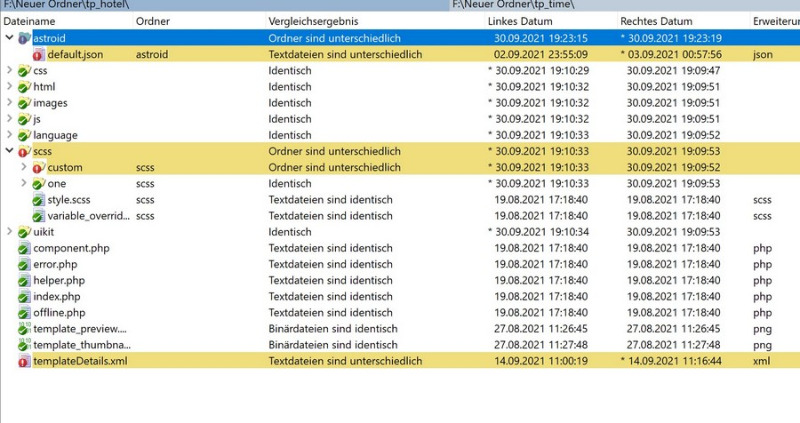Click the uikit folder icon
Image resolution: width=800 pixels, height=423 pixels.
tap(24, 232)
